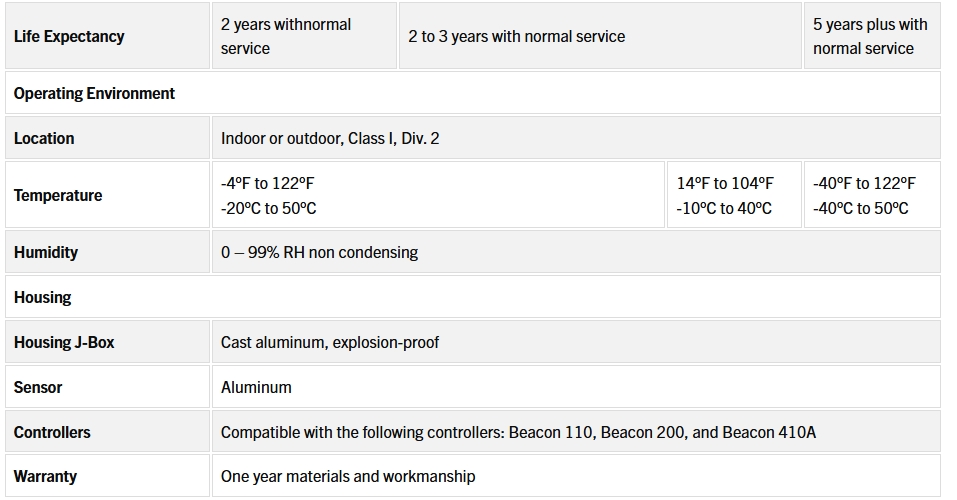The height and width of the screenshot is (500, 957).
Task: Select the "0 – 99% RH non condensing" value
Action: tap(319, 252)
